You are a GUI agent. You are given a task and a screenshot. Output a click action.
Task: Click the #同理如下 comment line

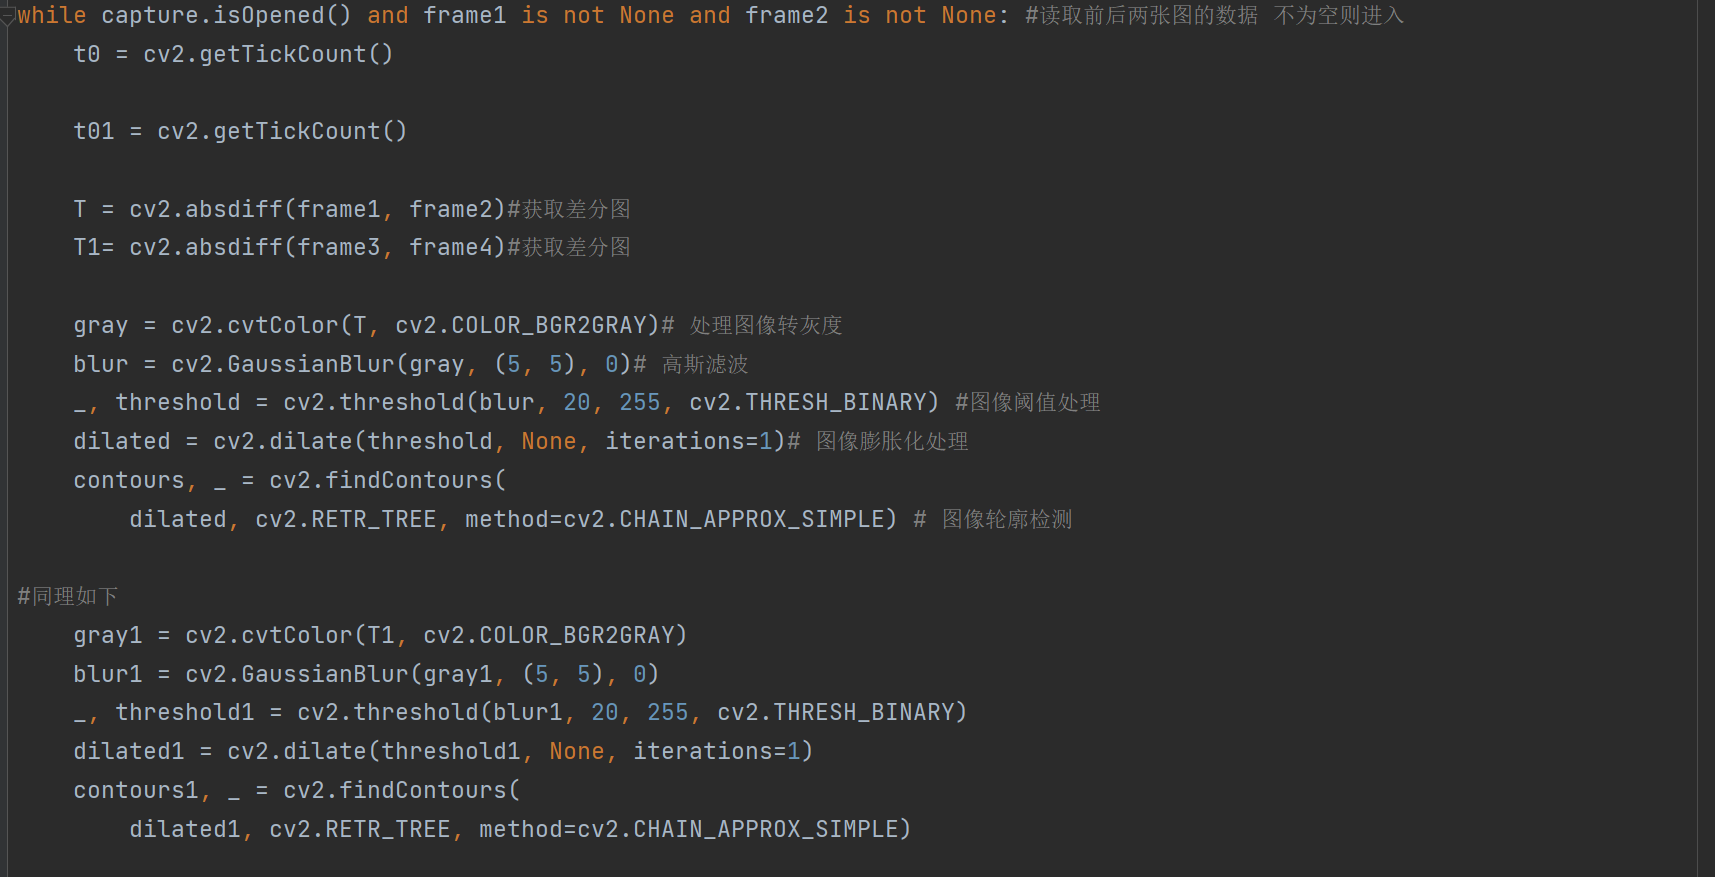tap(68, 596)
